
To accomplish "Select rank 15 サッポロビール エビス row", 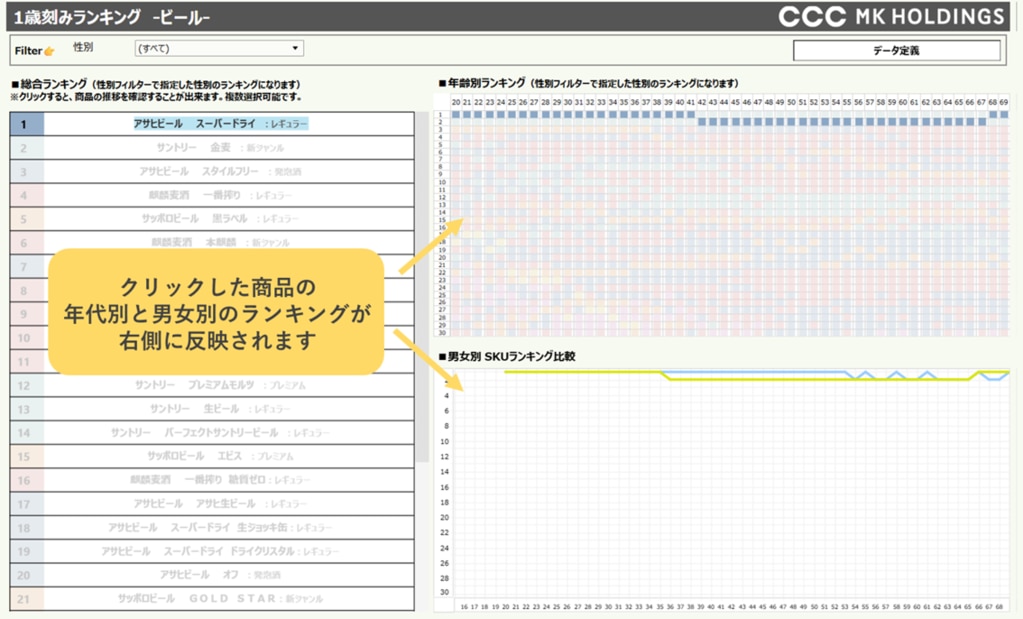I will (212, 456).
